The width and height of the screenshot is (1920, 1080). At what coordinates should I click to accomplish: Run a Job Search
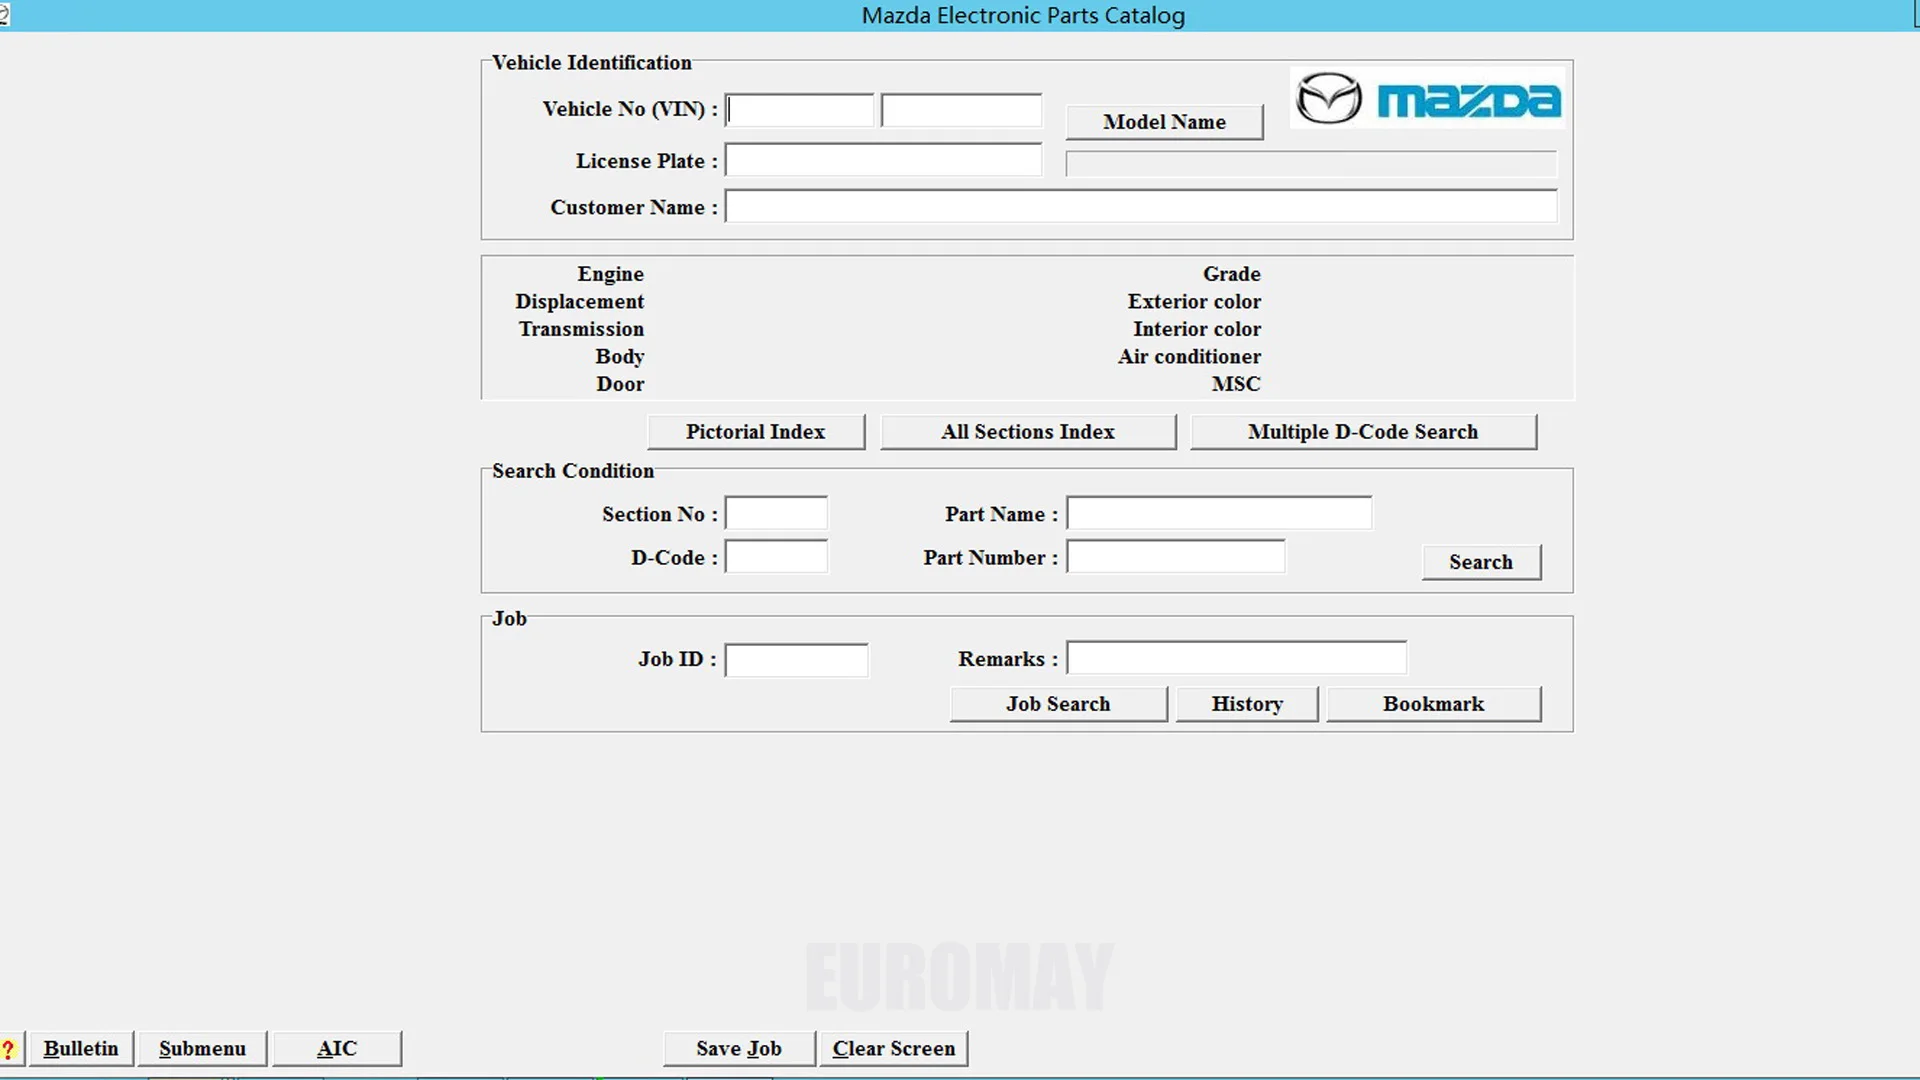pyautogui.click(x=1058, y=704)
